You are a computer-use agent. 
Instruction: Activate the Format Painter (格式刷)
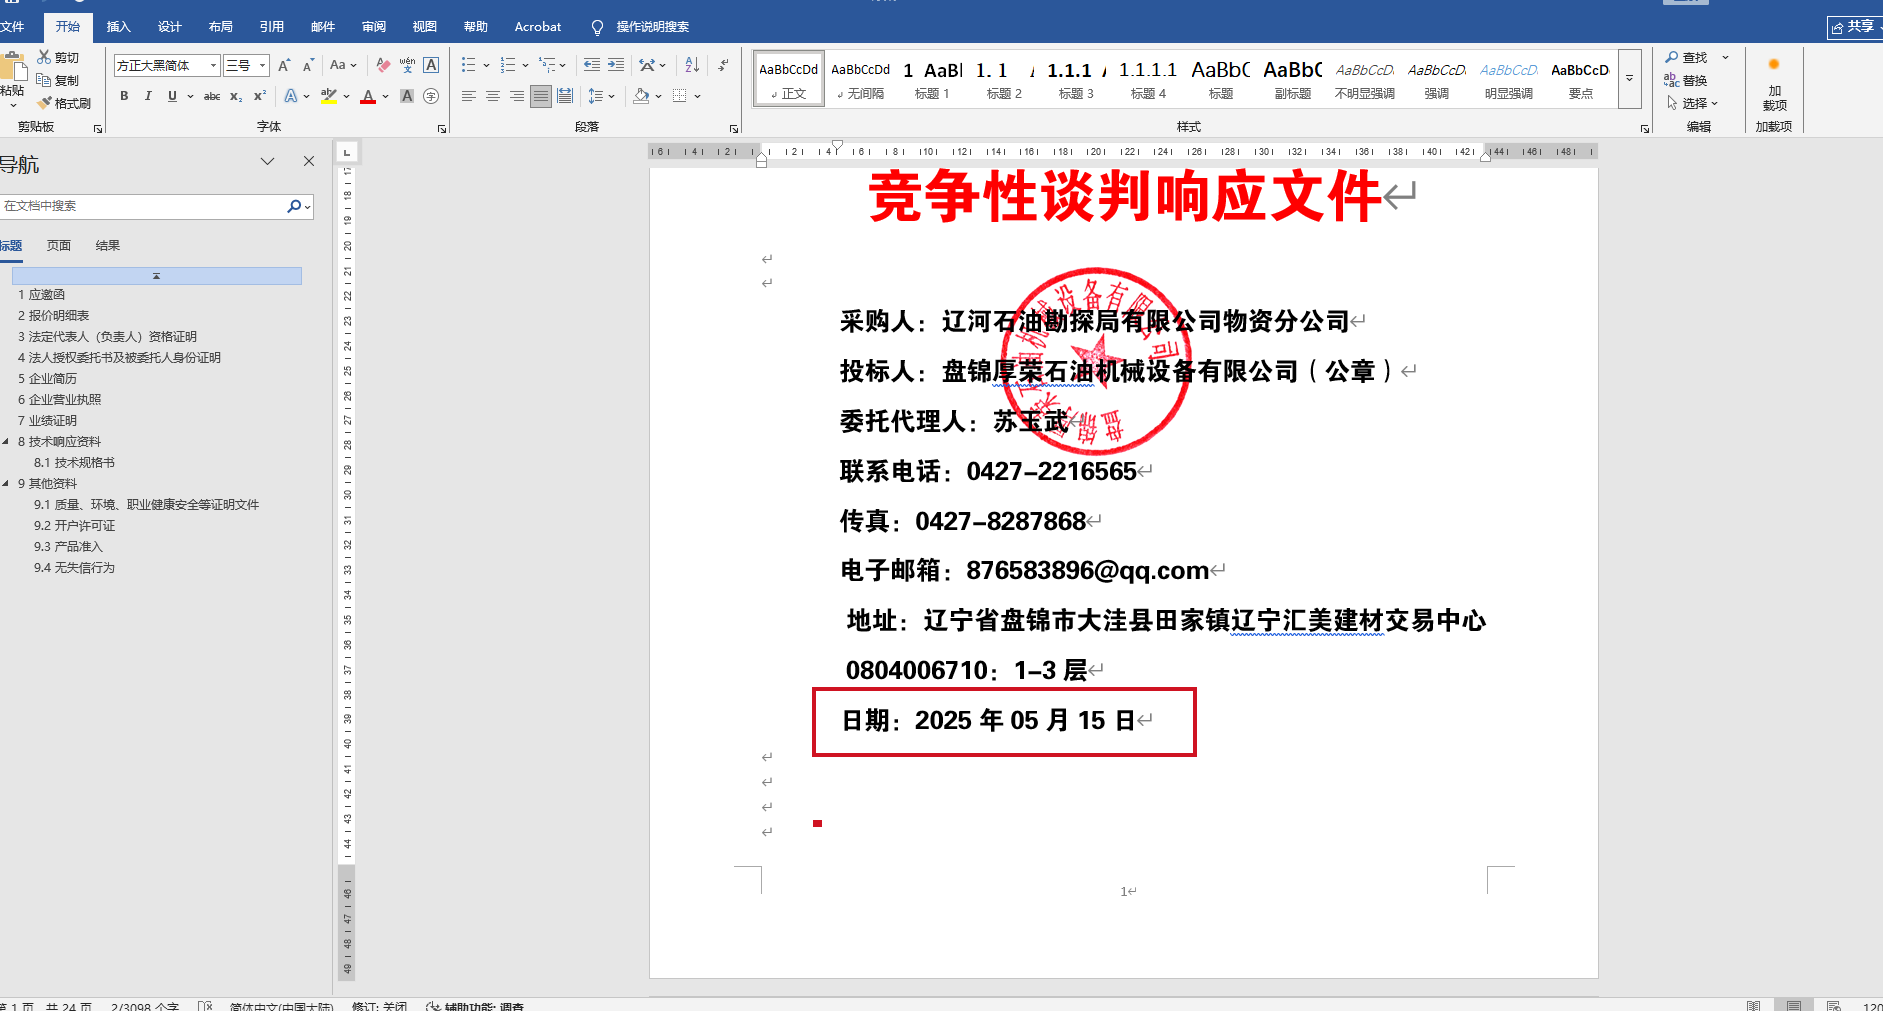[64, 103]
